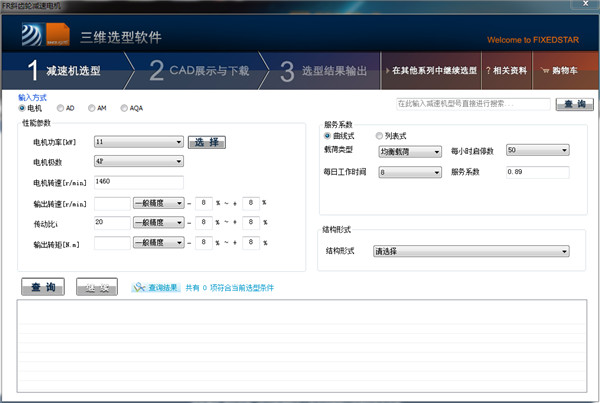Screen dimensions: 600x403
Task: Click 传动比 plus tolerance field
Action: tap(251, 222)
